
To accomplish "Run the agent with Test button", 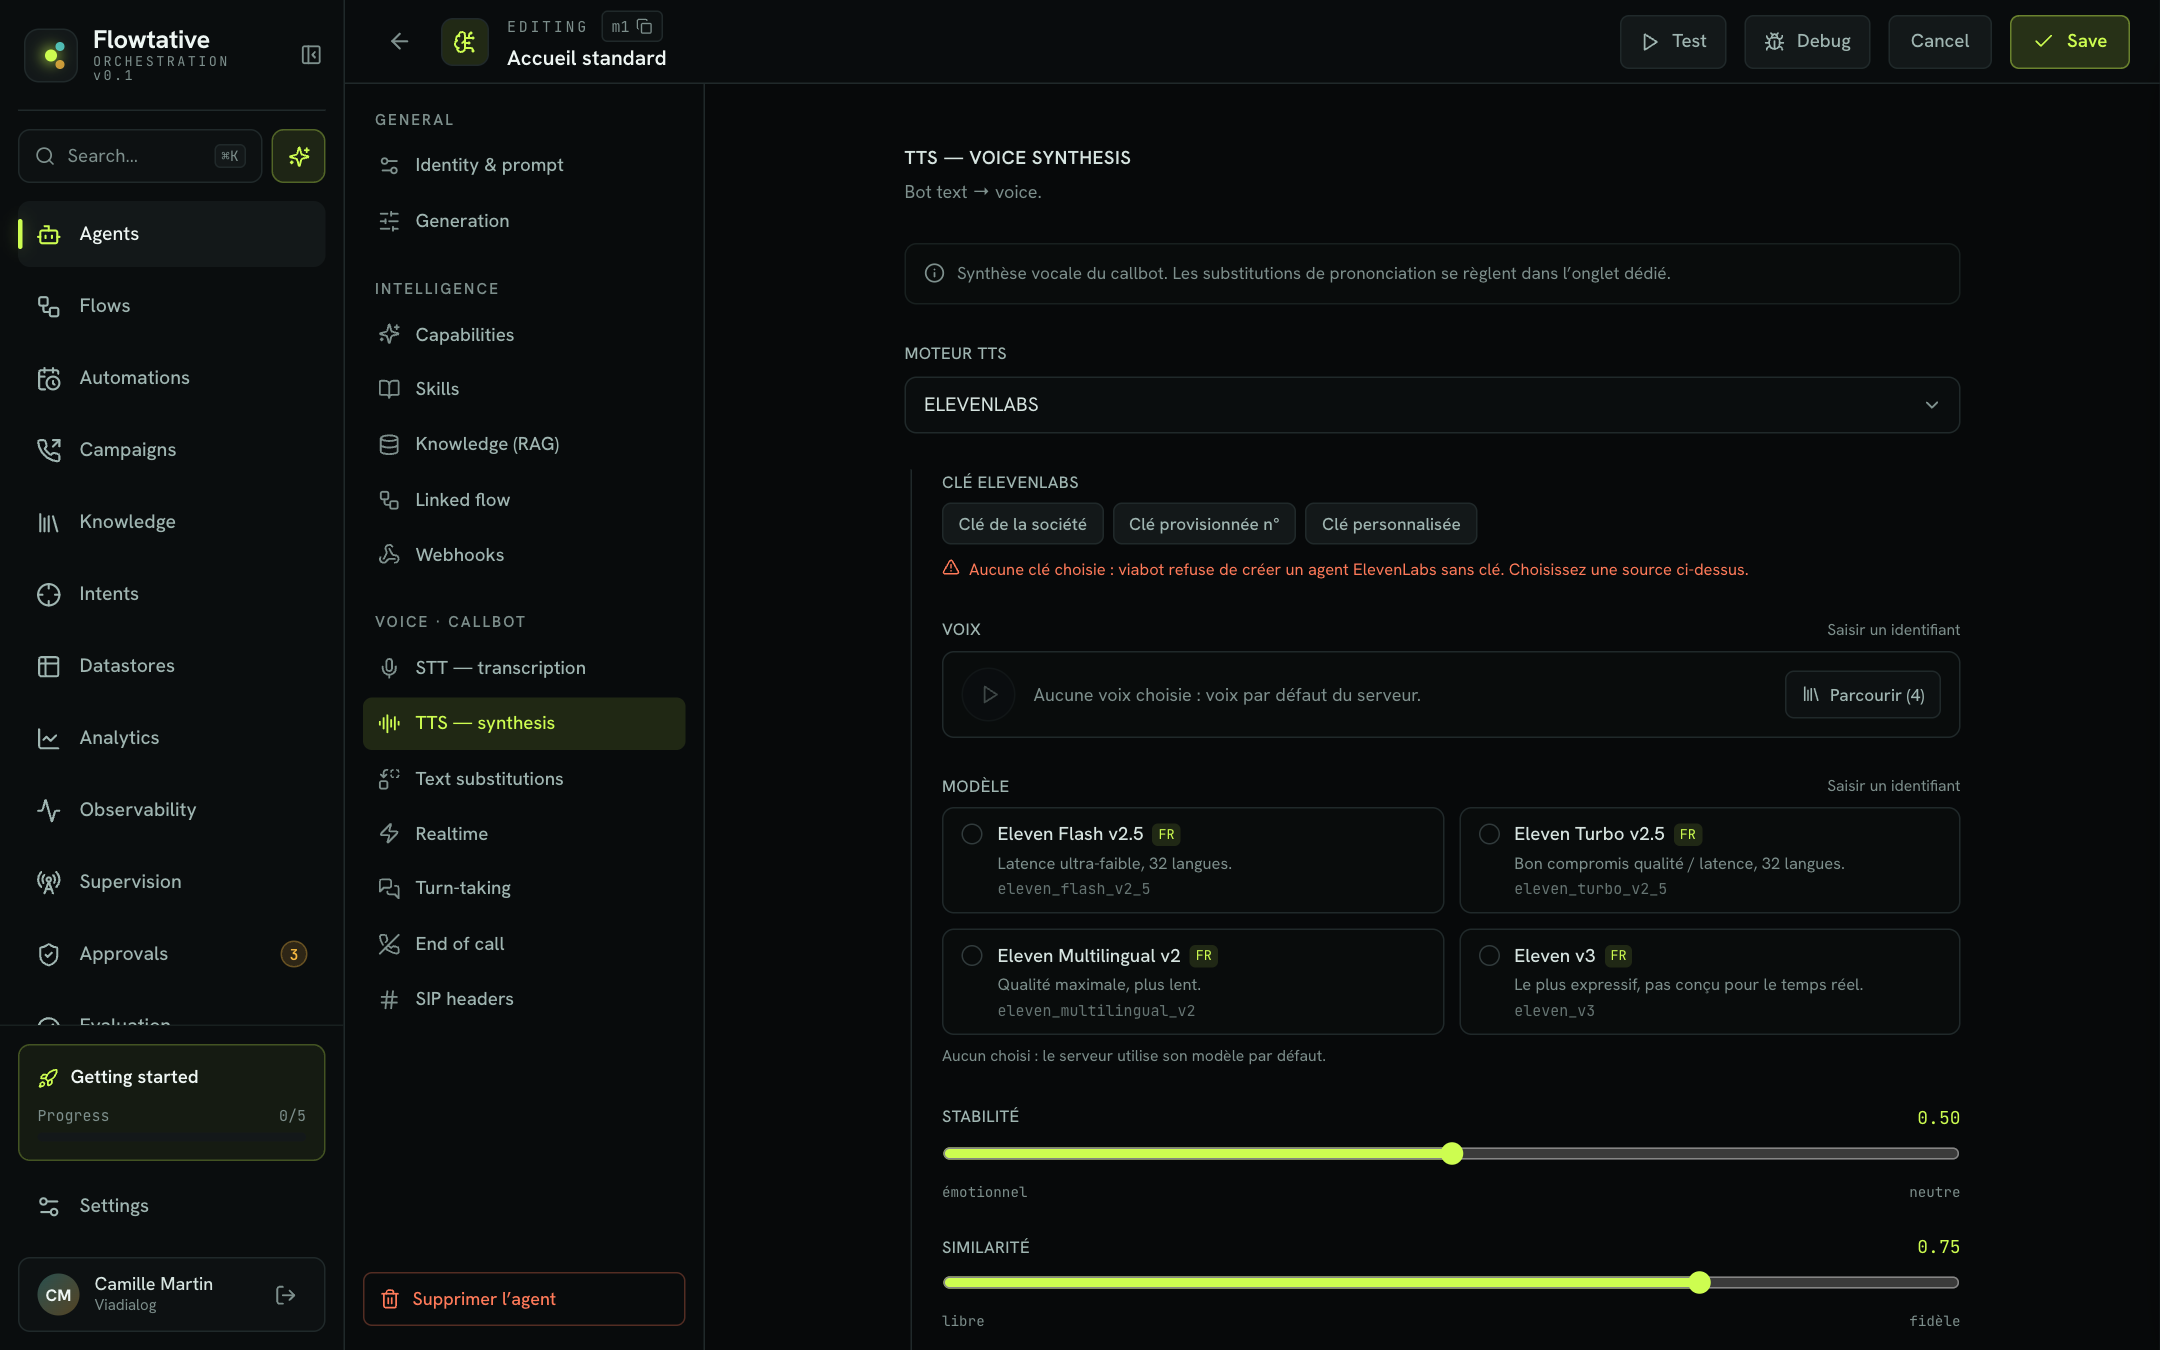I will [1673, 42].
